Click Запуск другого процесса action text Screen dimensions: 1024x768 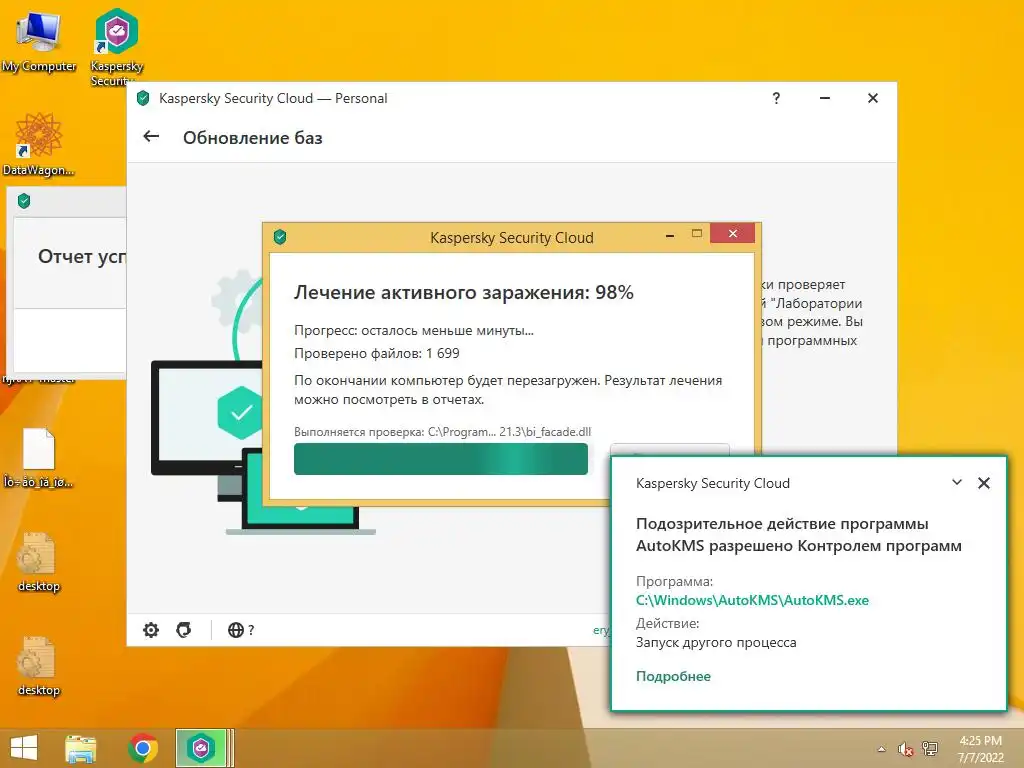coord(716,643)
